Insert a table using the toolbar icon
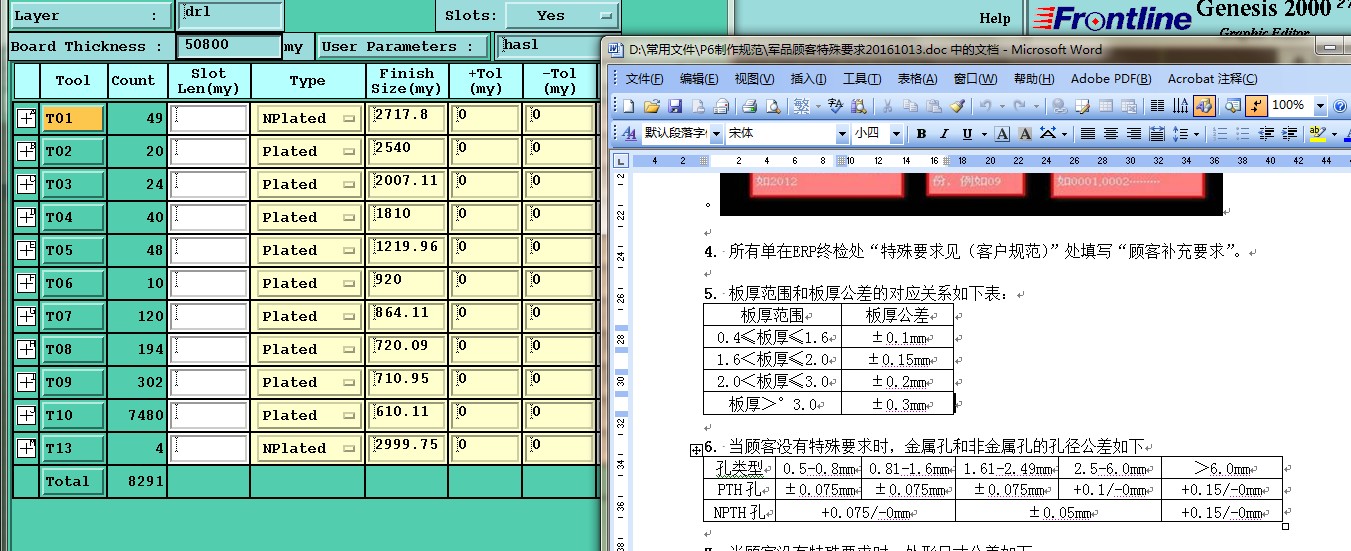Viewport: 1351px width, 551px height. point(1106,105)
